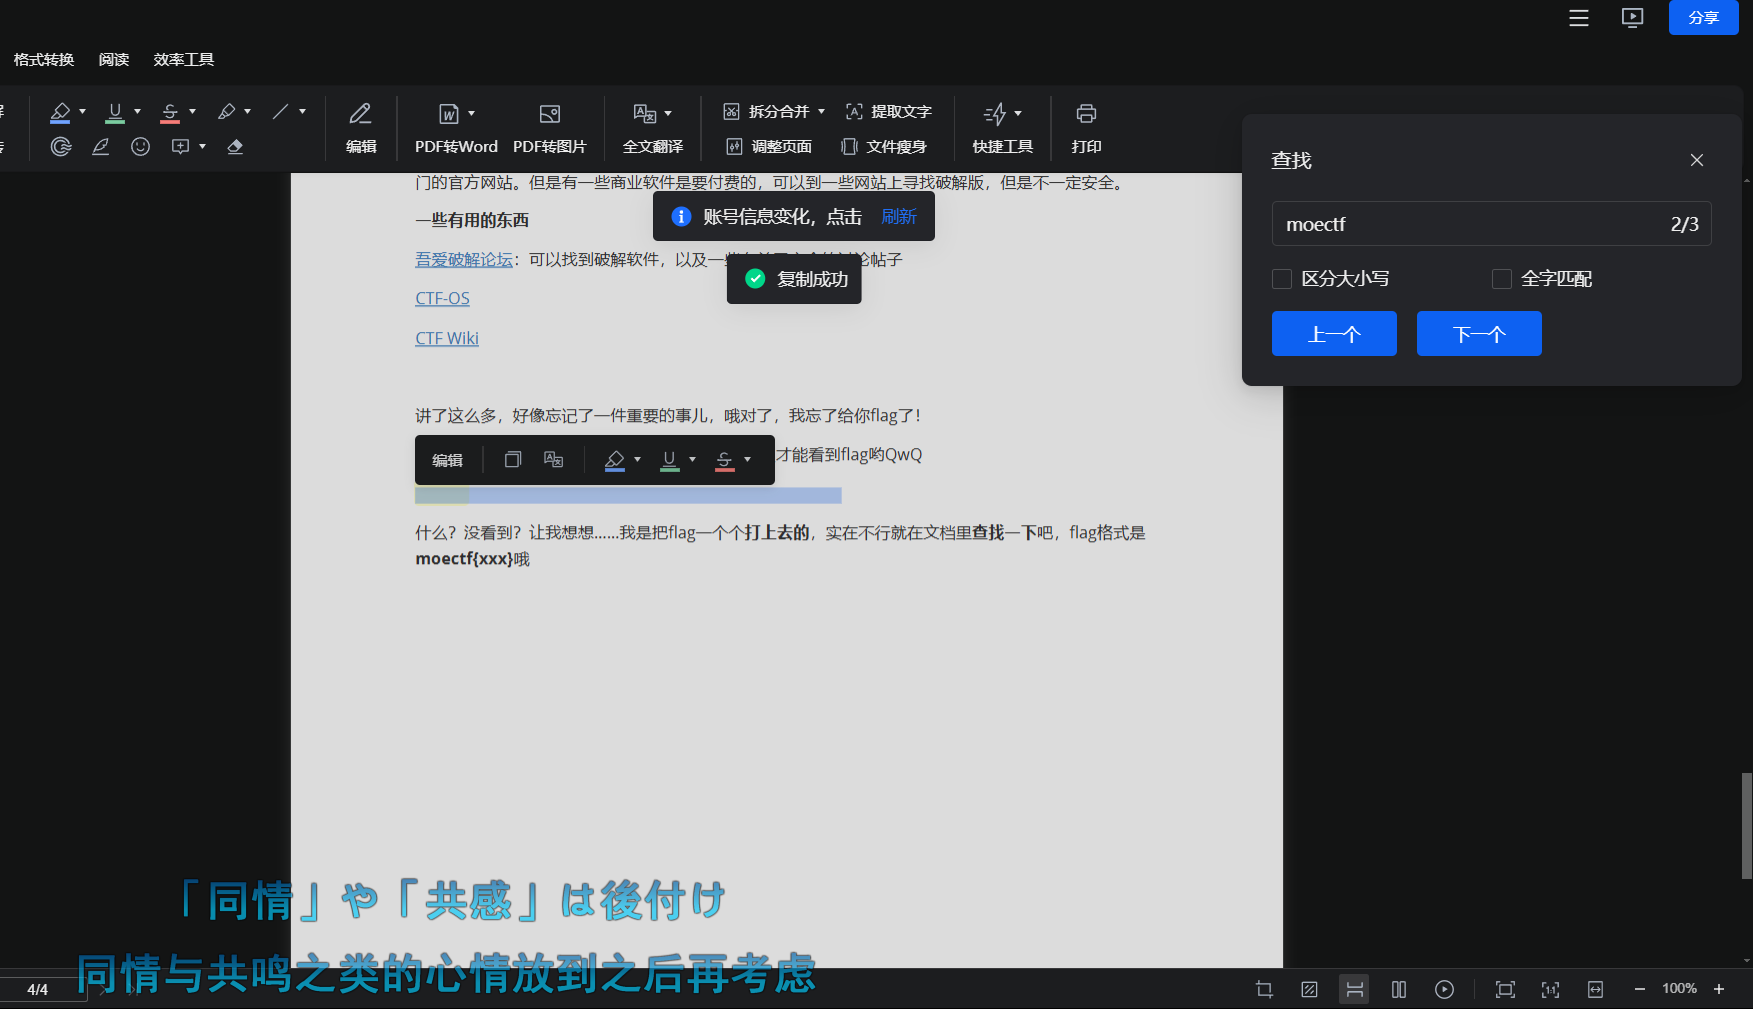Add a comment annotation
The image size is (1753, 1009).
coord(180,147)
